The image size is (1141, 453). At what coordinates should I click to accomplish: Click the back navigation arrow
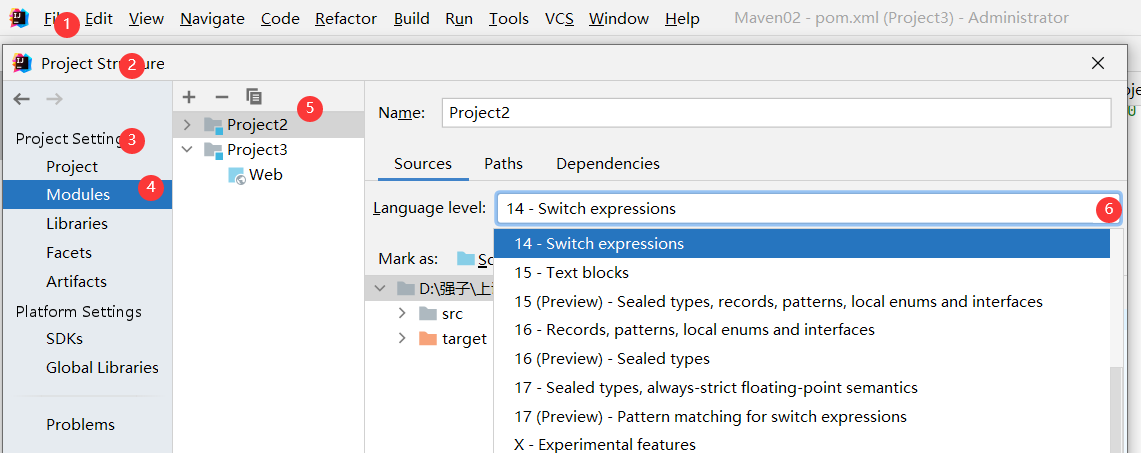tap(22, 98)
